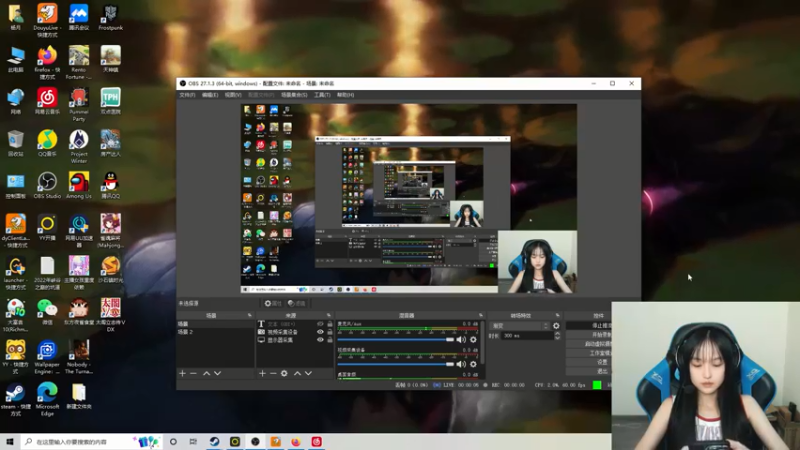Open WeChat green desktop icon
This screenshot has width=800, height=450.
(47, 312)
